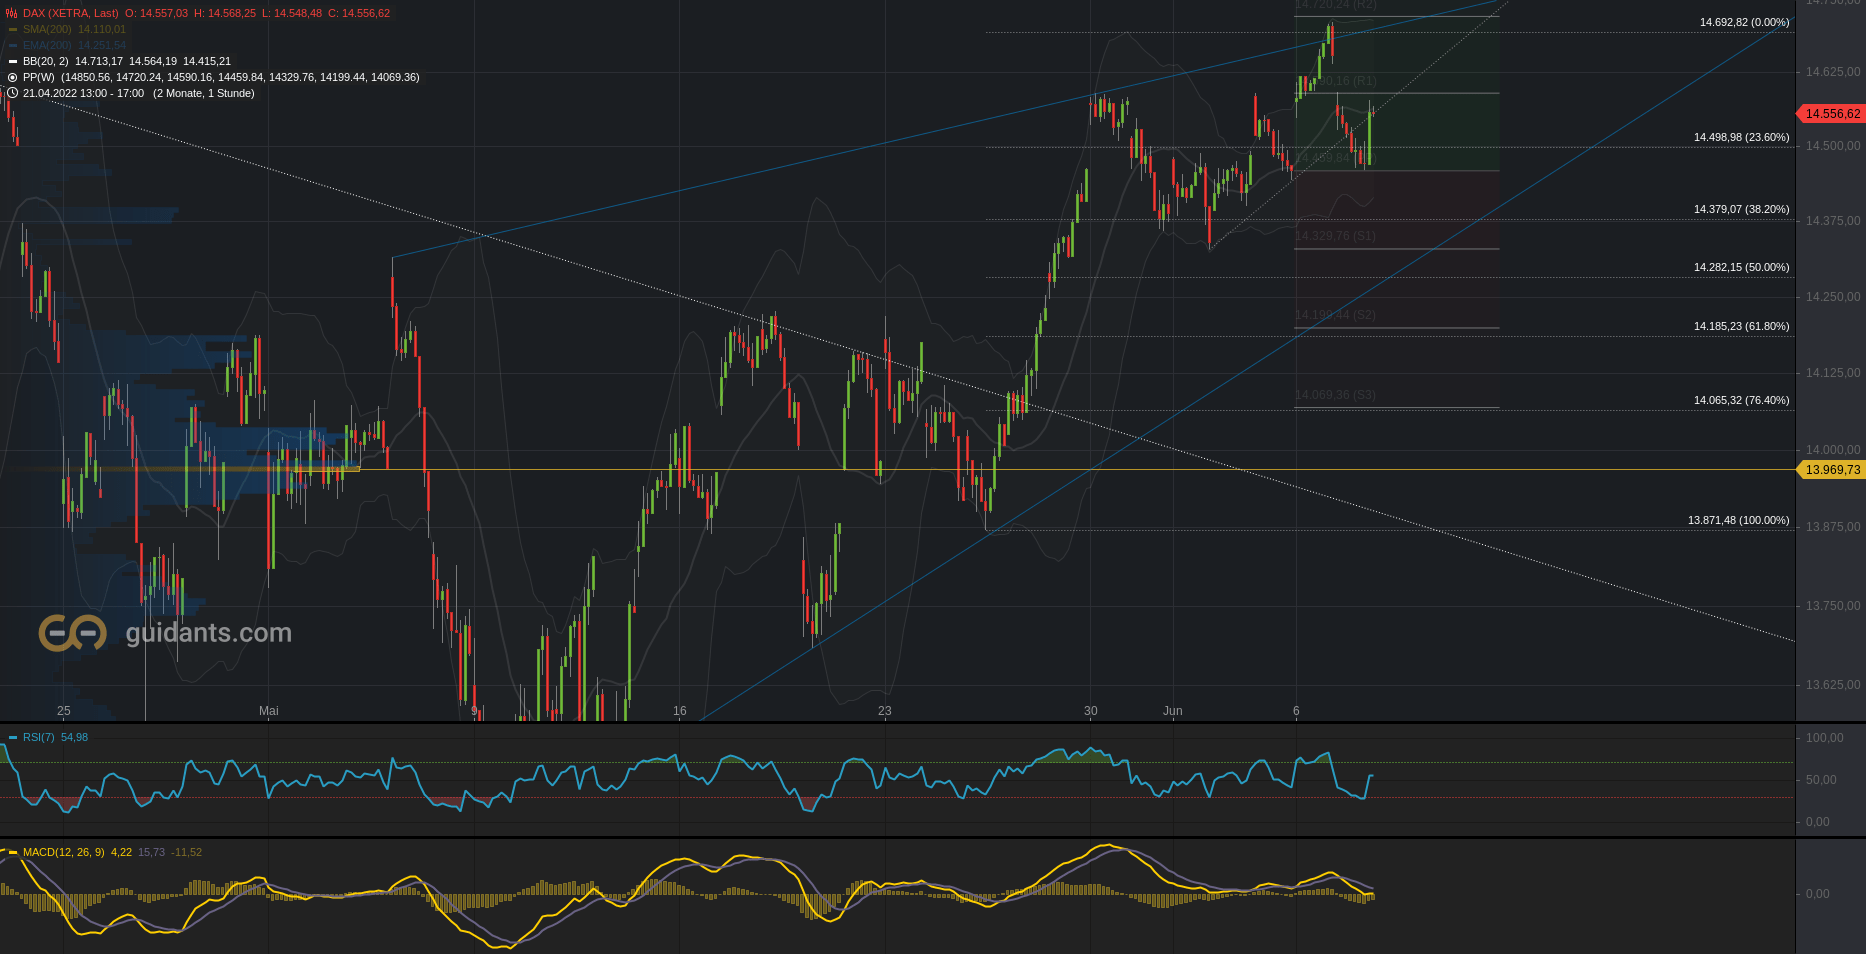Click Fibonacci label 14.498,98 (23.60%)
Screen dimensions: 1866x954
click(1741, 137)
